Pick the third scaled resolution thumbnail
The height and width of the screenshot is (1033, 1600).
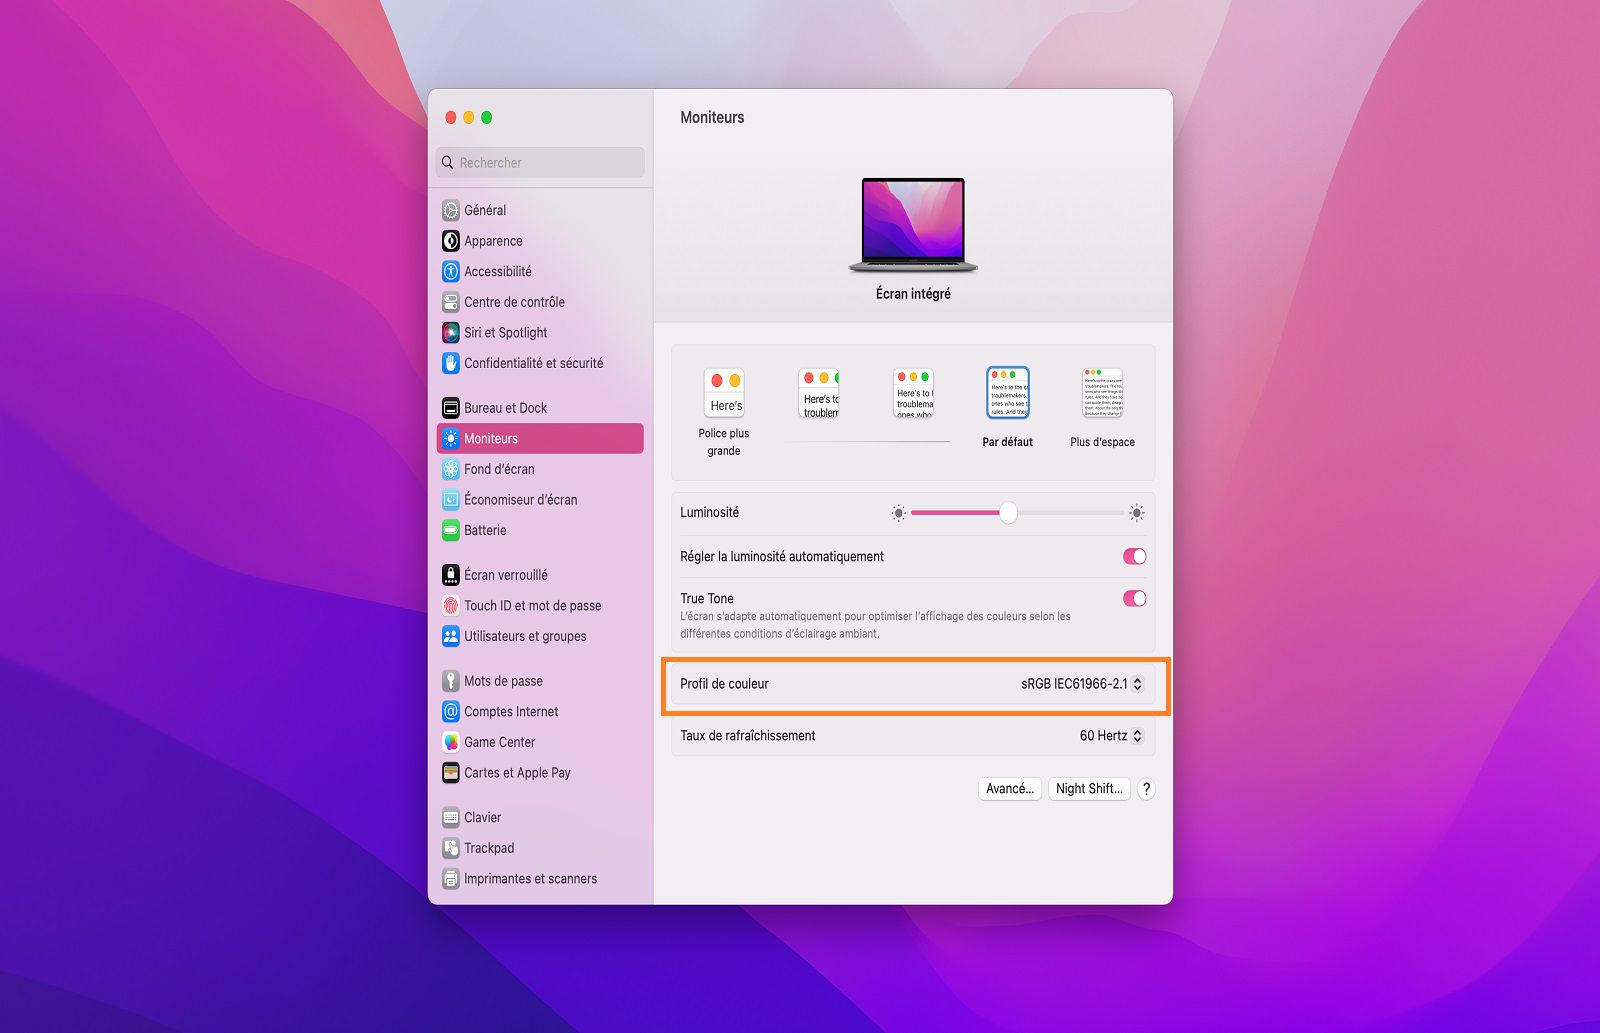[913, 394]
